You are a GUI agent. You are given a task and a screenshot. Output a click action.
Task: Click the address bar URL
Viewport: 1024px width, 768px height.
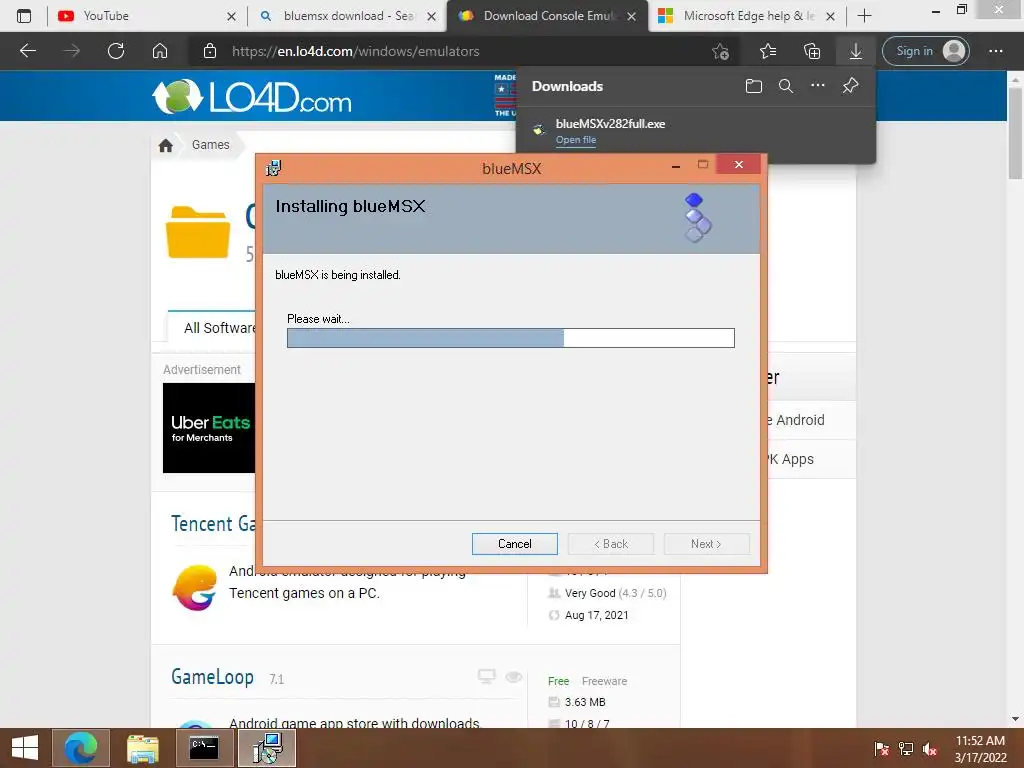click(355, 51)
